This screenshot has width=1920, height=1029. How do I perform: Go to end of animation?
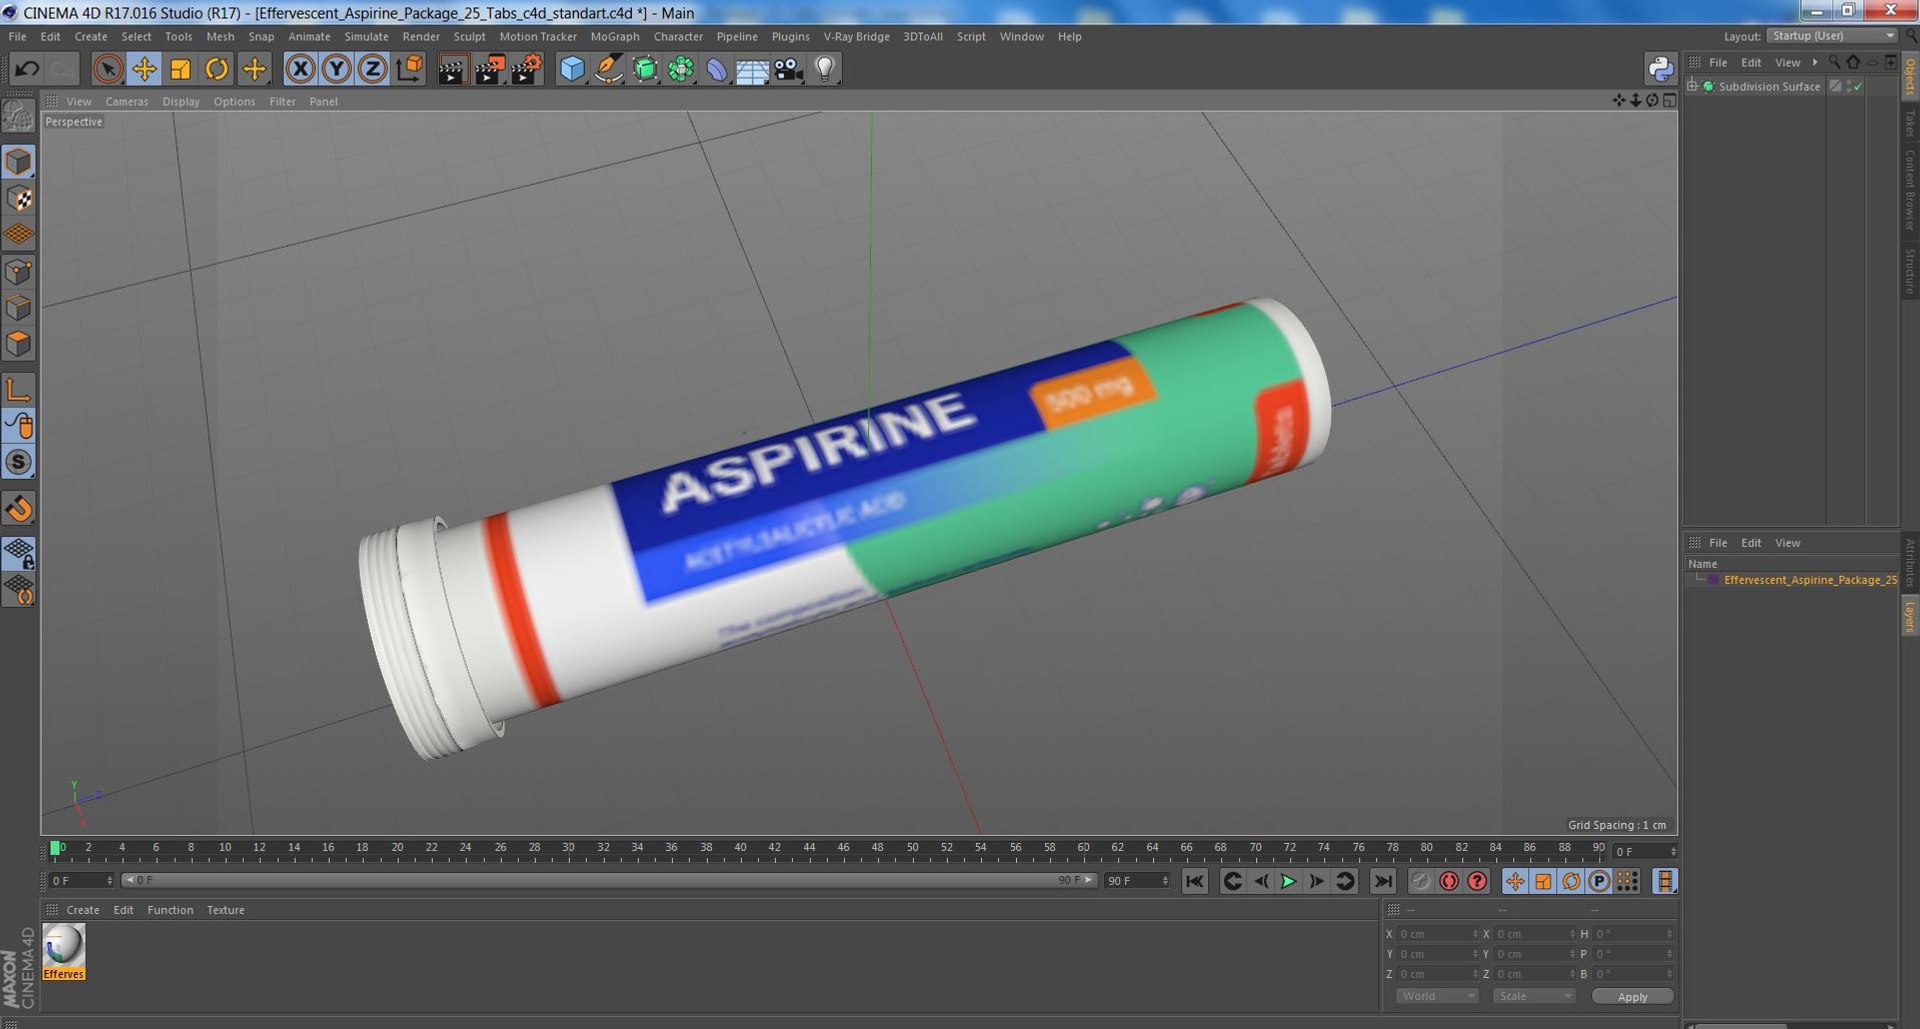1382,881
